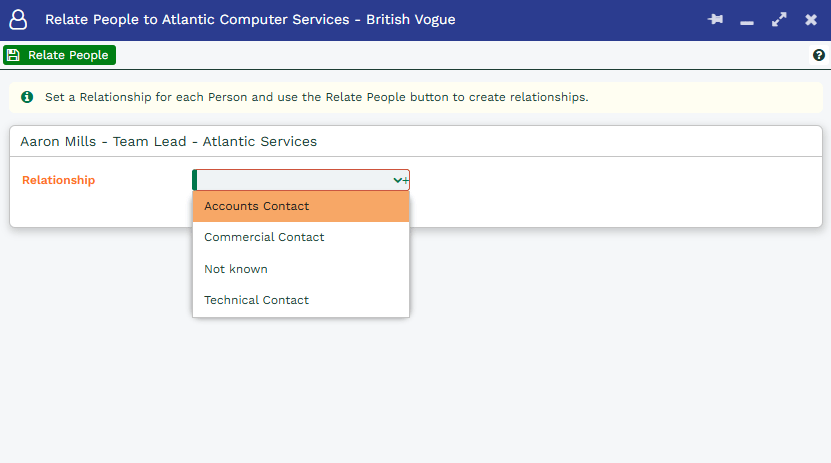Click the dialog title text
The width and height of the screenshot is (831, 463).
[250, 20]
